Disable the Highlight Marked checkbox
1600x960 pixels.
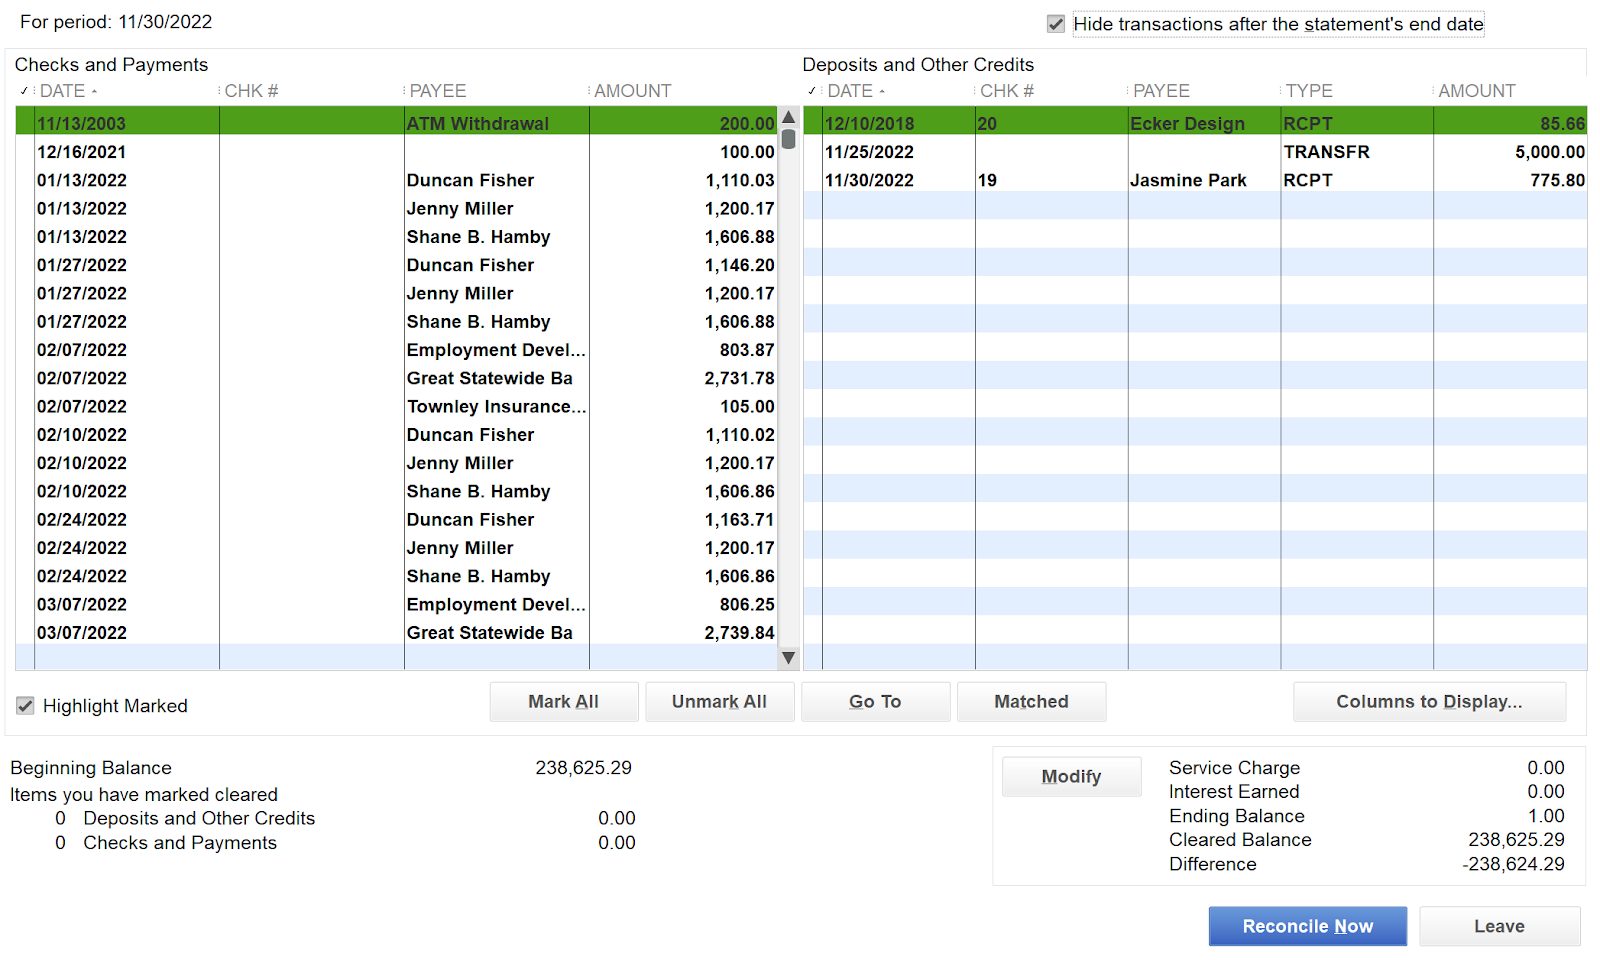25,705
